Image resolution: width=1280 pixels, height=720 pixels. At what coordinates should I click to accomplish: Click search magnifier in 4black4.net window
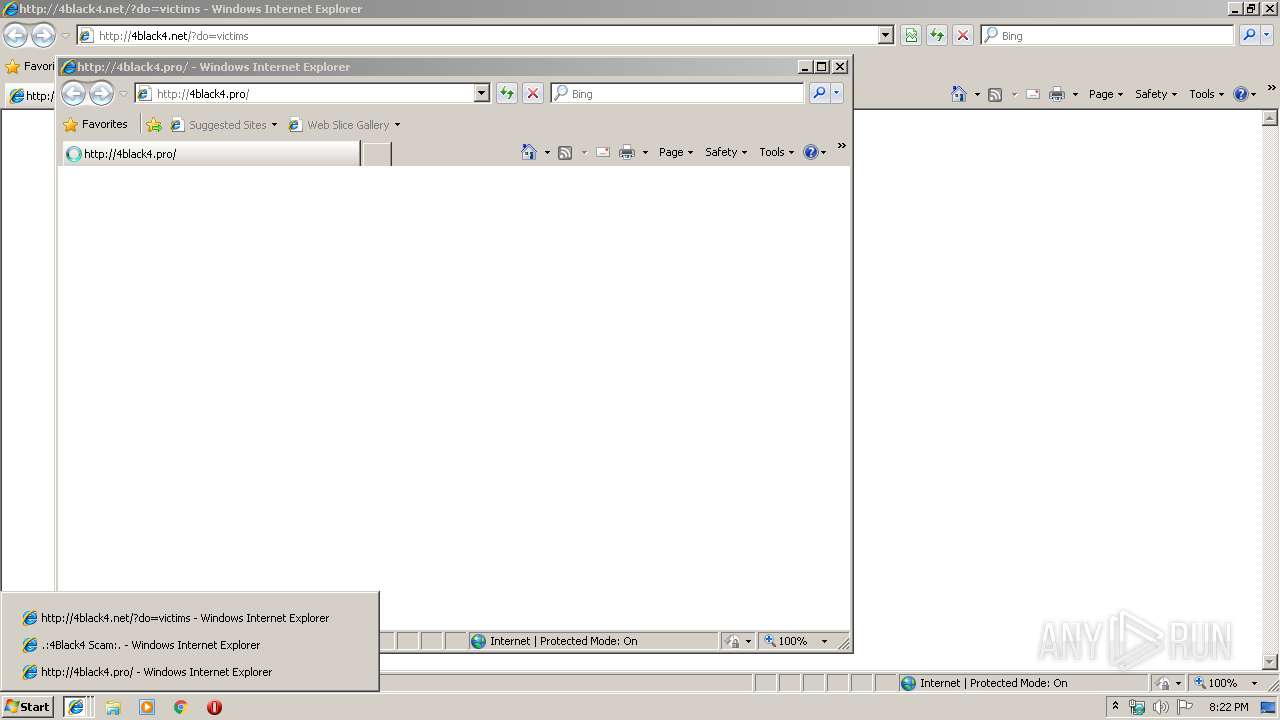point(1249,35)
